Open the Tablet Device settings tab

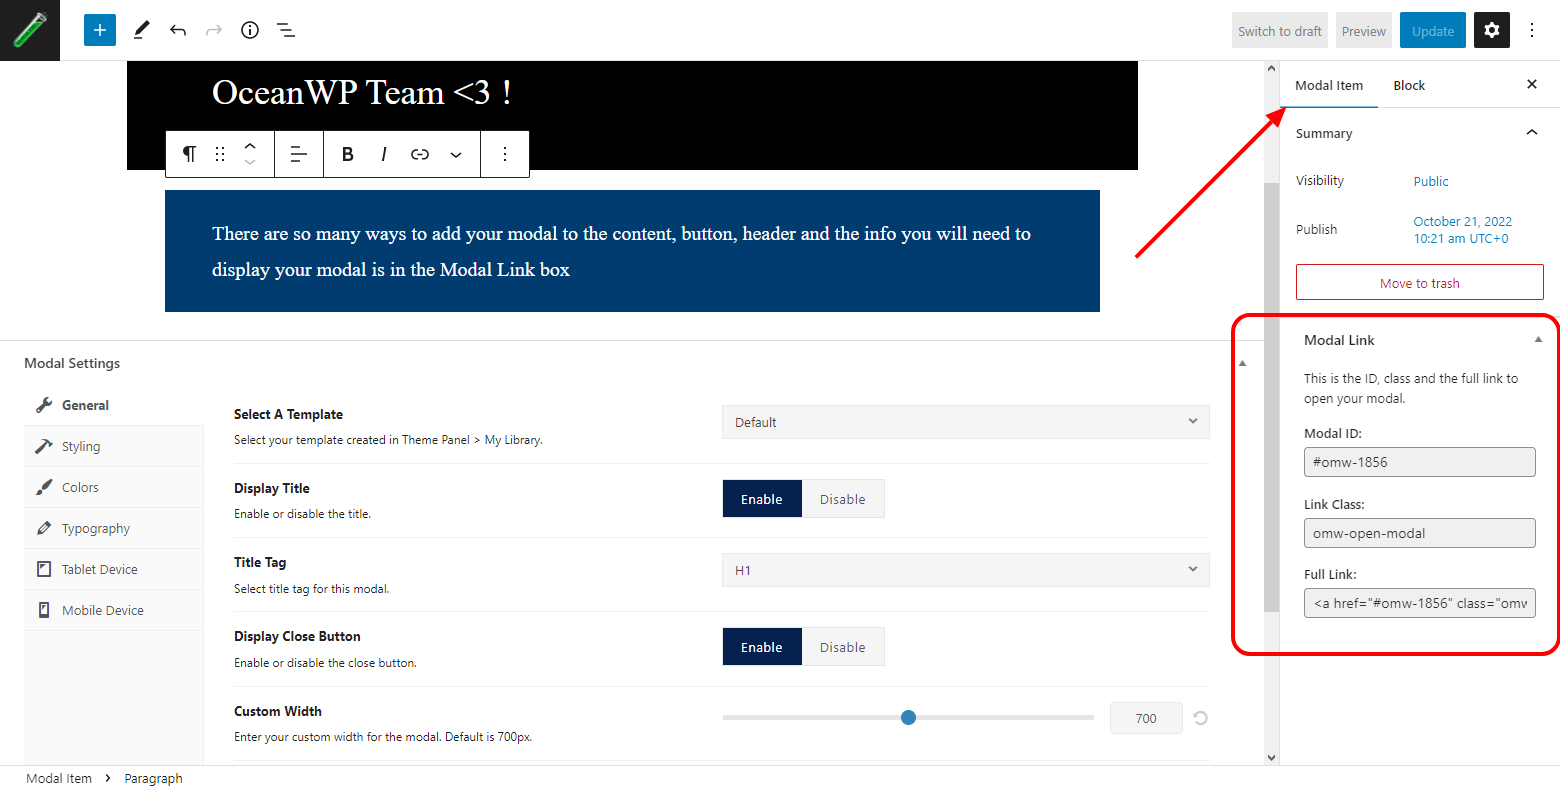114,569
